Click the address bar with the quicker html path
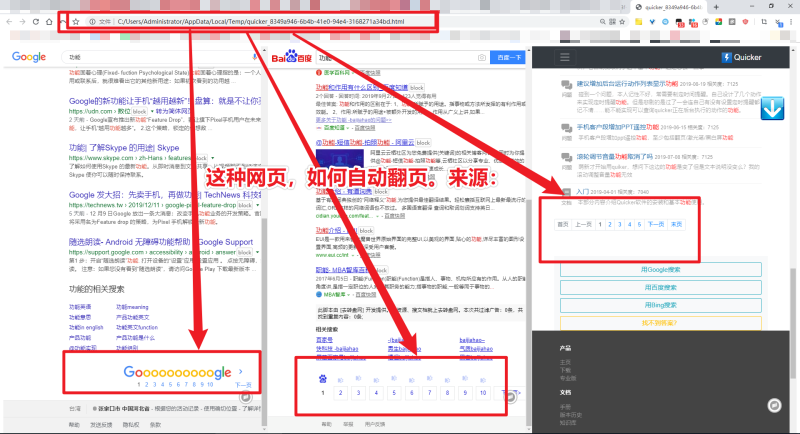 (x=261, y=22)
